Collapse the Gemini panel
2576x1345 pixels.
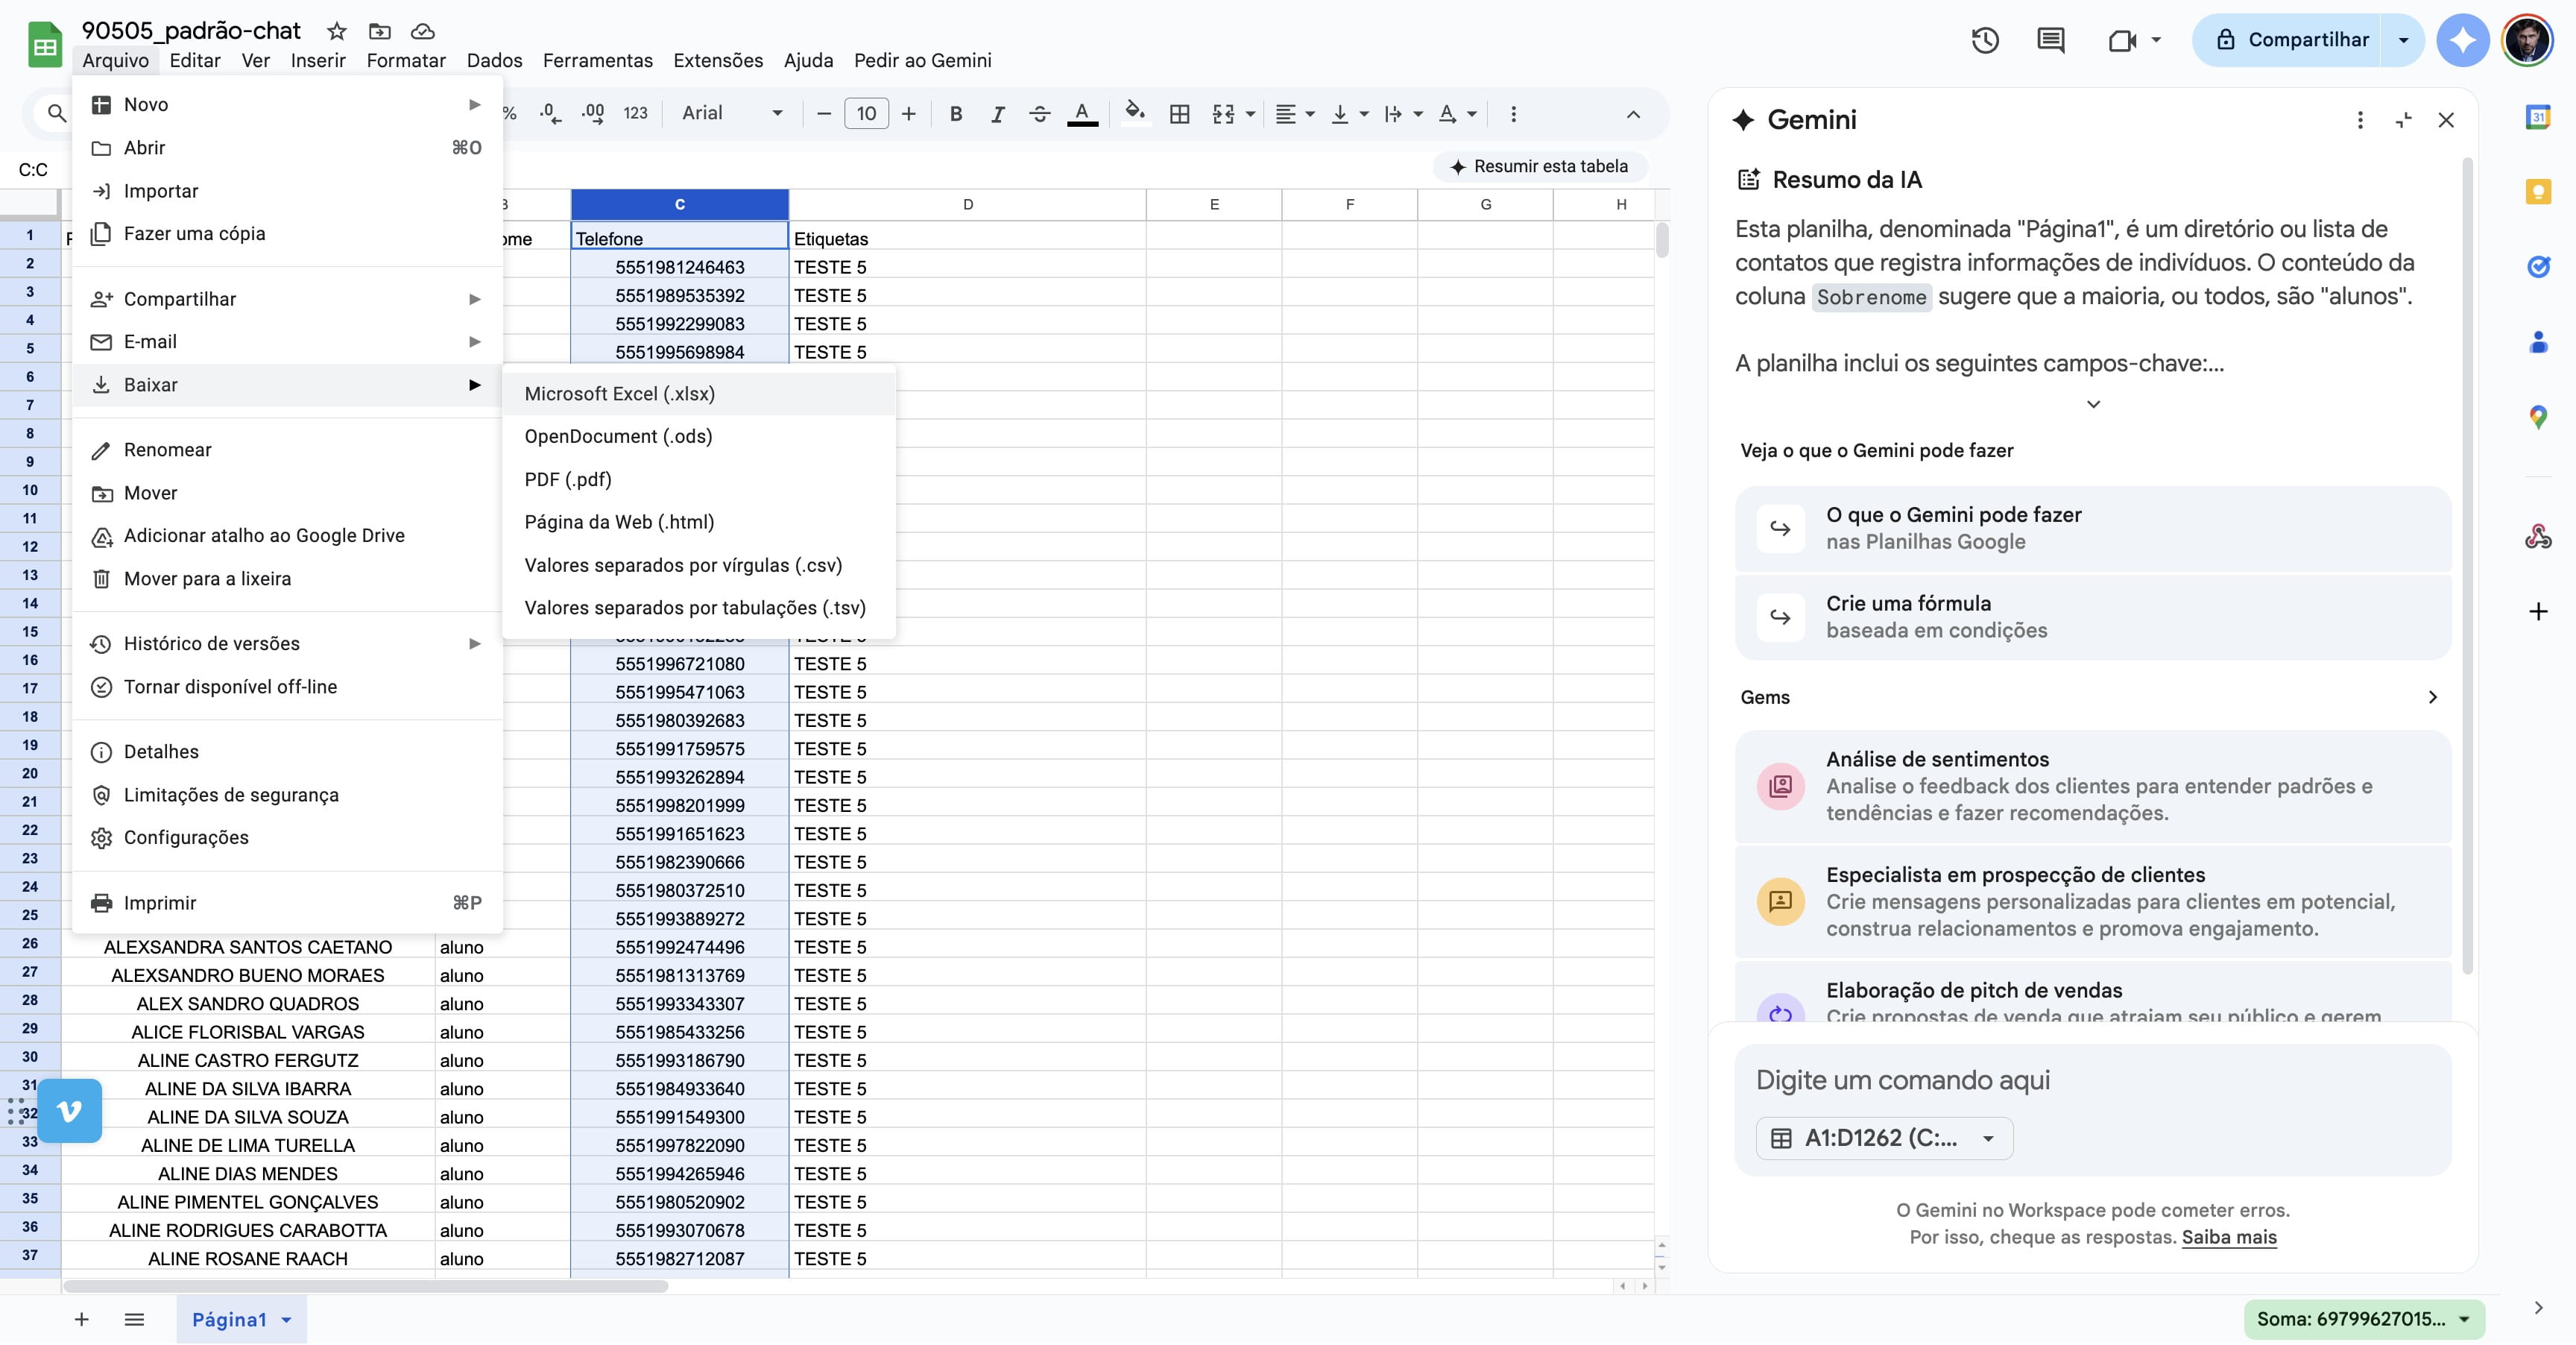tap(2404, 120)
